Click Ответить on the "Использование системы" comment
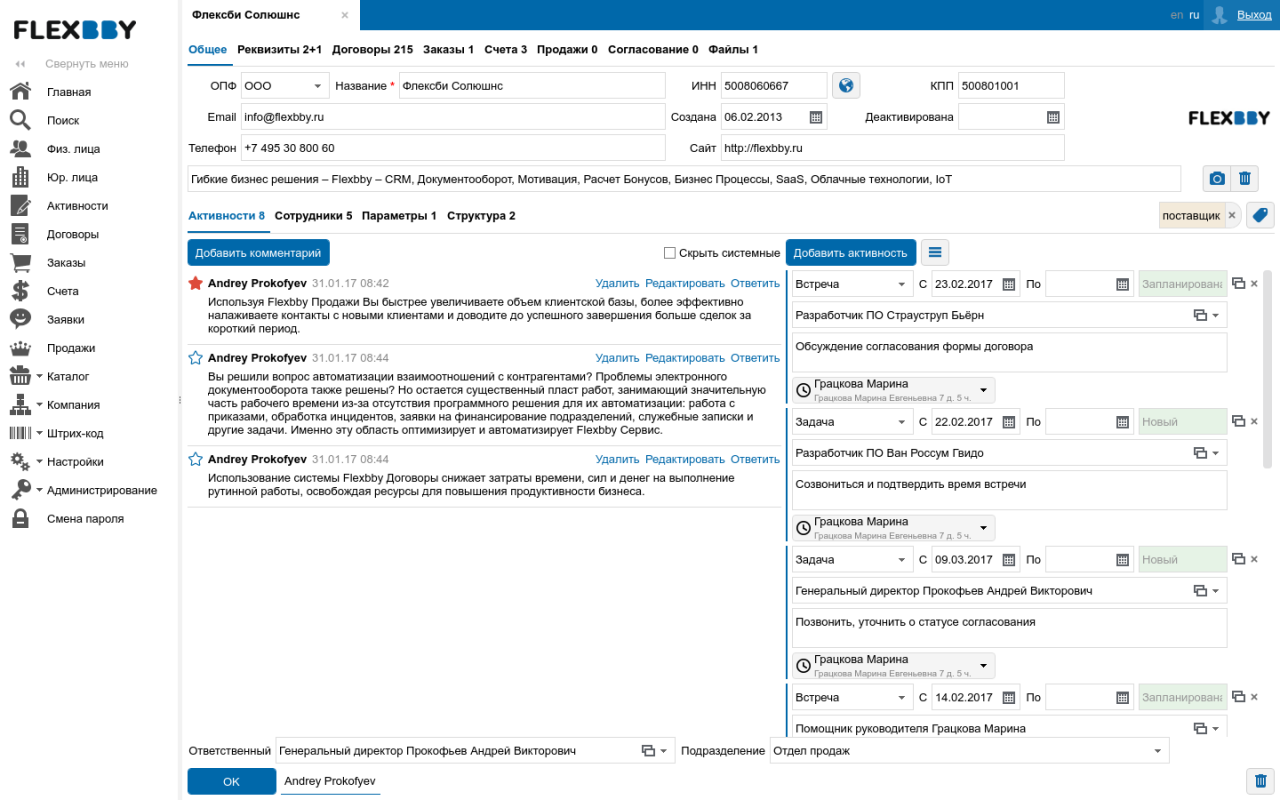The width and height of the screenshot is (1280, 800). 755,460
